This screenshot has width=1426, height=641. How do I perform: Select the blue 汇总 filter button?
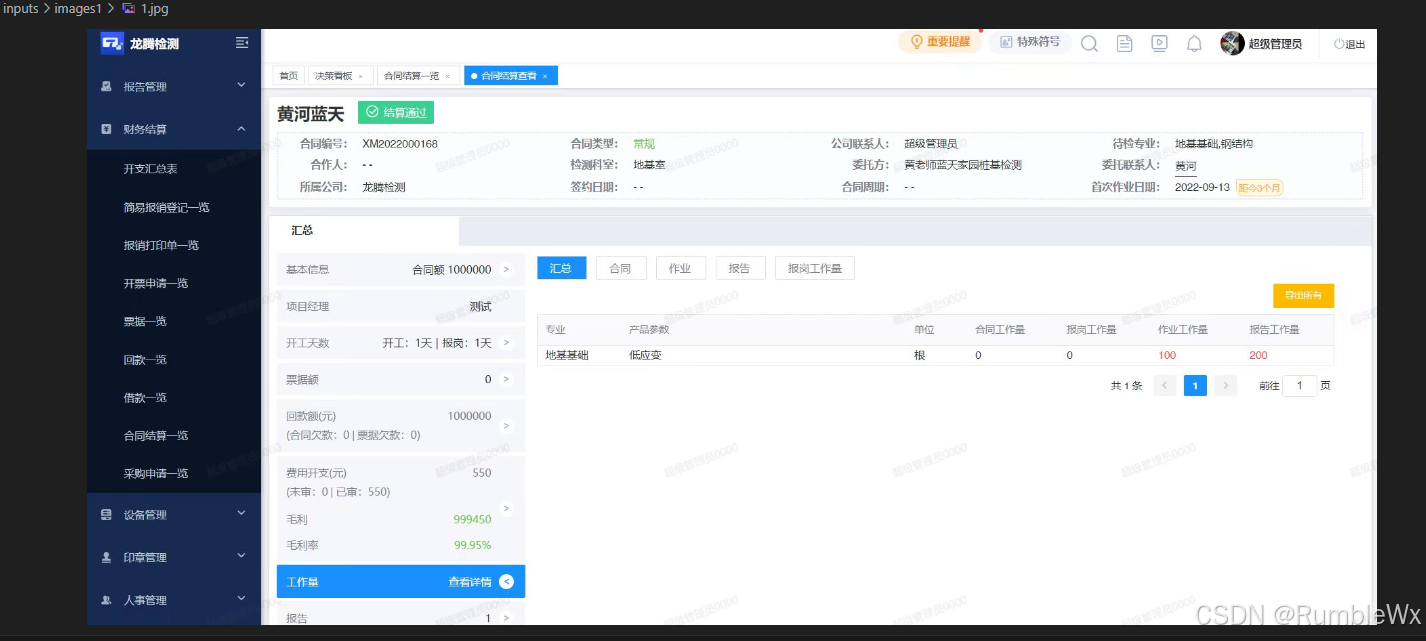tap(561, 268)
